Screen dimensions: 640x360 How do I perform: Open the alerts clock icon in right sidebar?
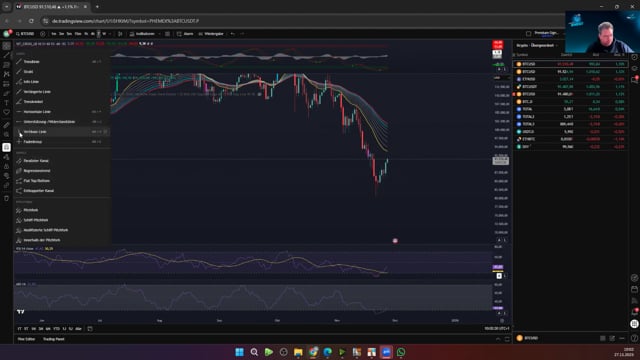[634, 58]
